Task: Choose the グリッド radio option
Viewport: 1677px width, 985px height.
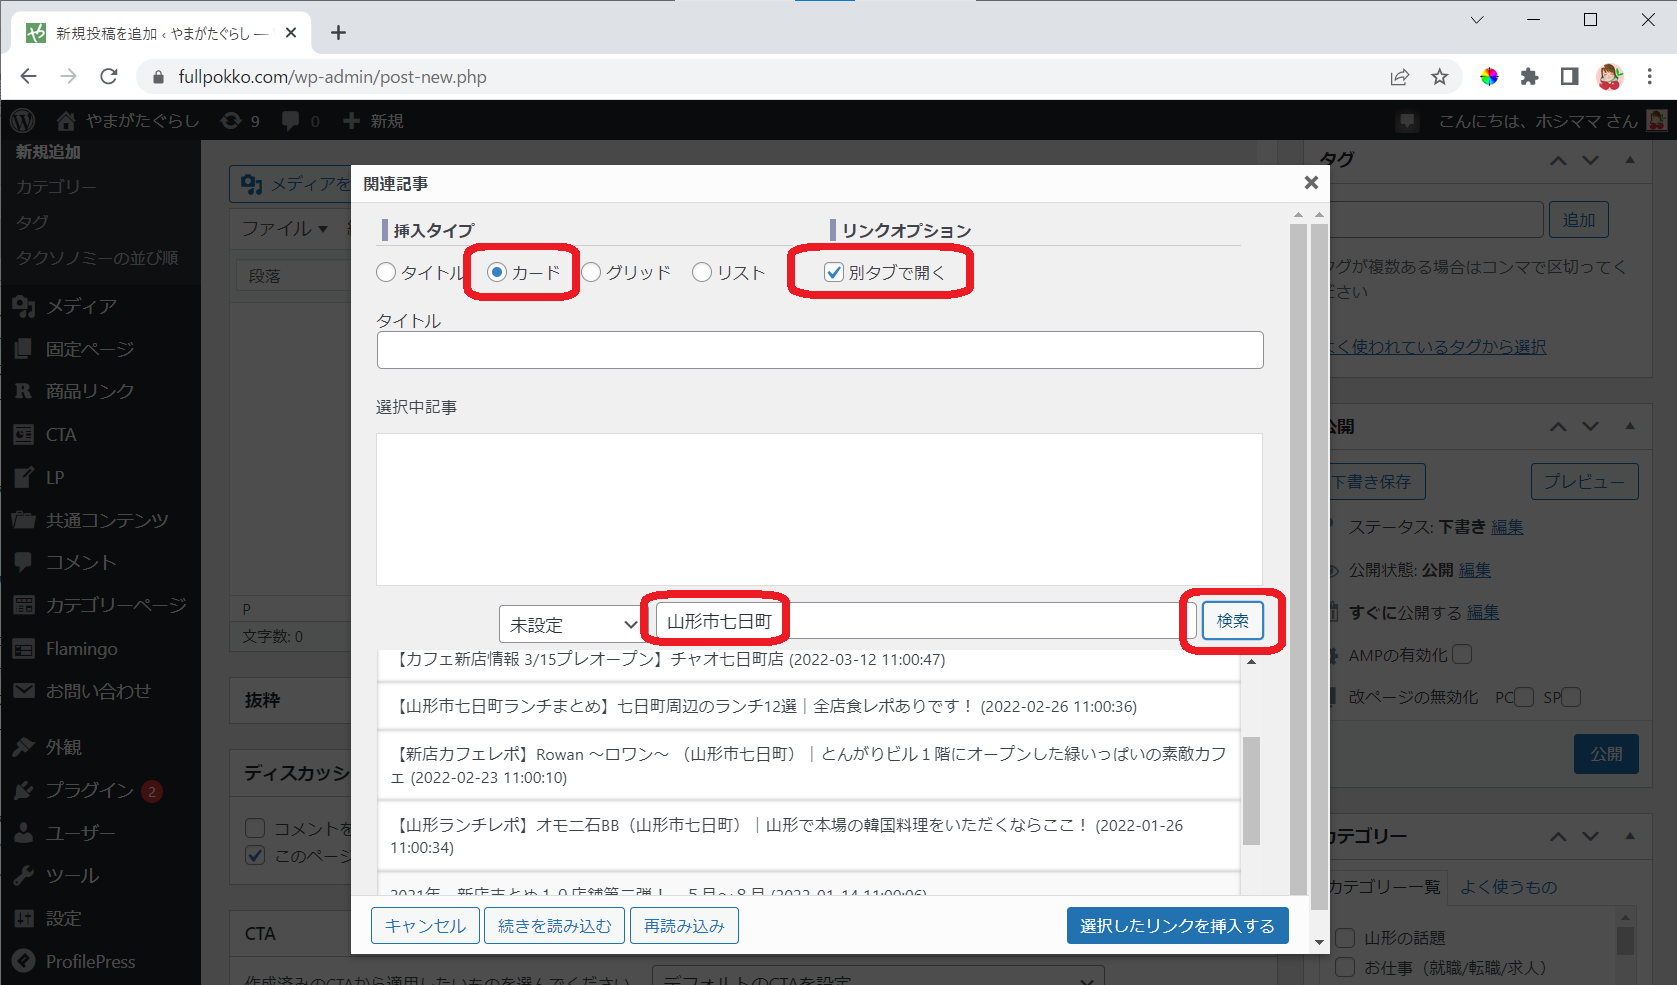Action: pos(591,272)
